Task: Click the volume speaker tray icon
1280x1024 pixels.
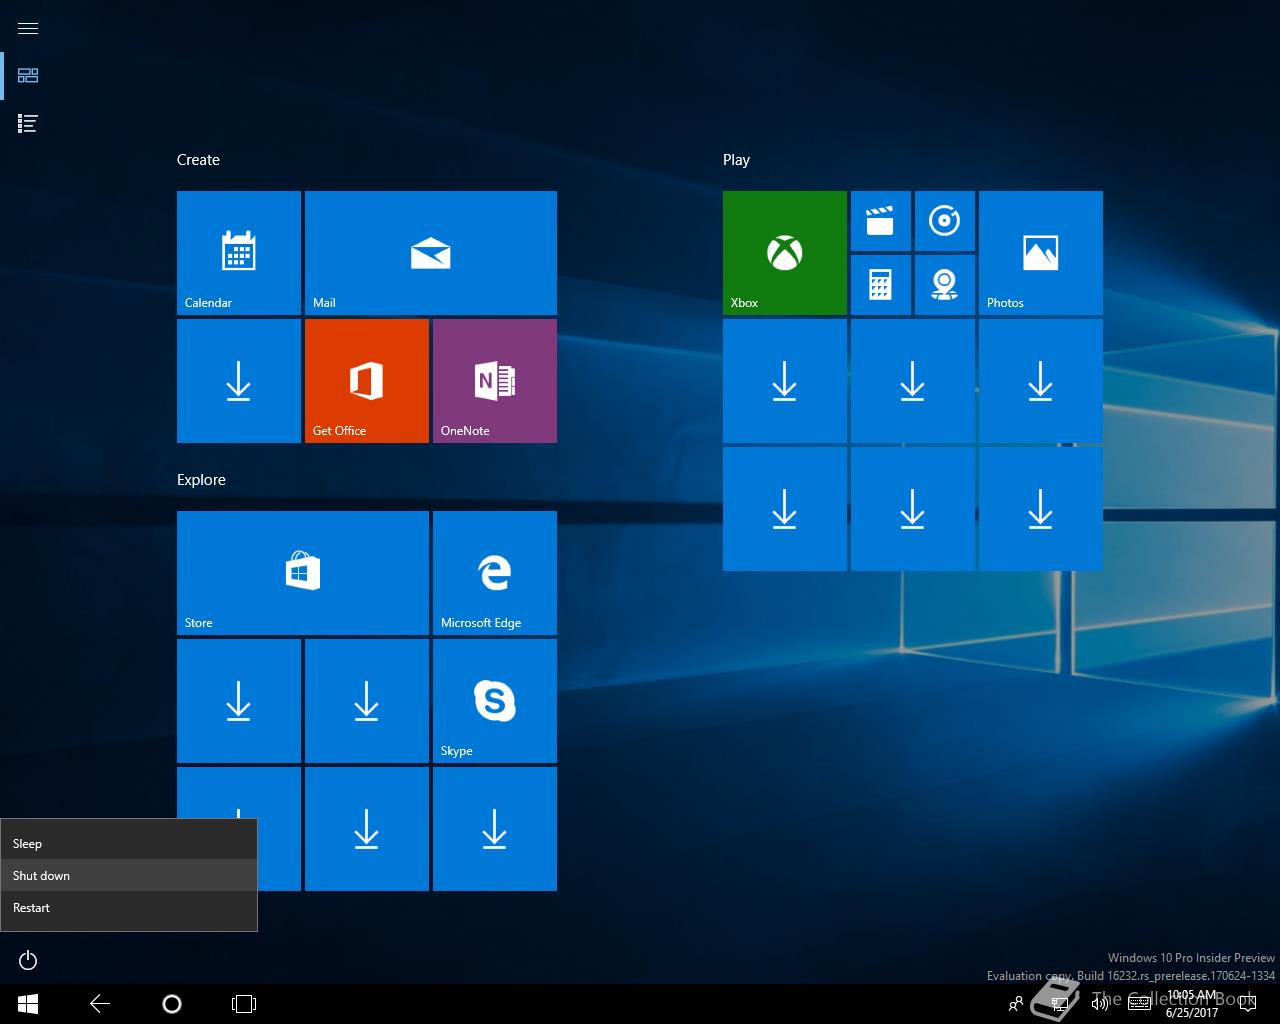Action: [x=1100, y=1004]
